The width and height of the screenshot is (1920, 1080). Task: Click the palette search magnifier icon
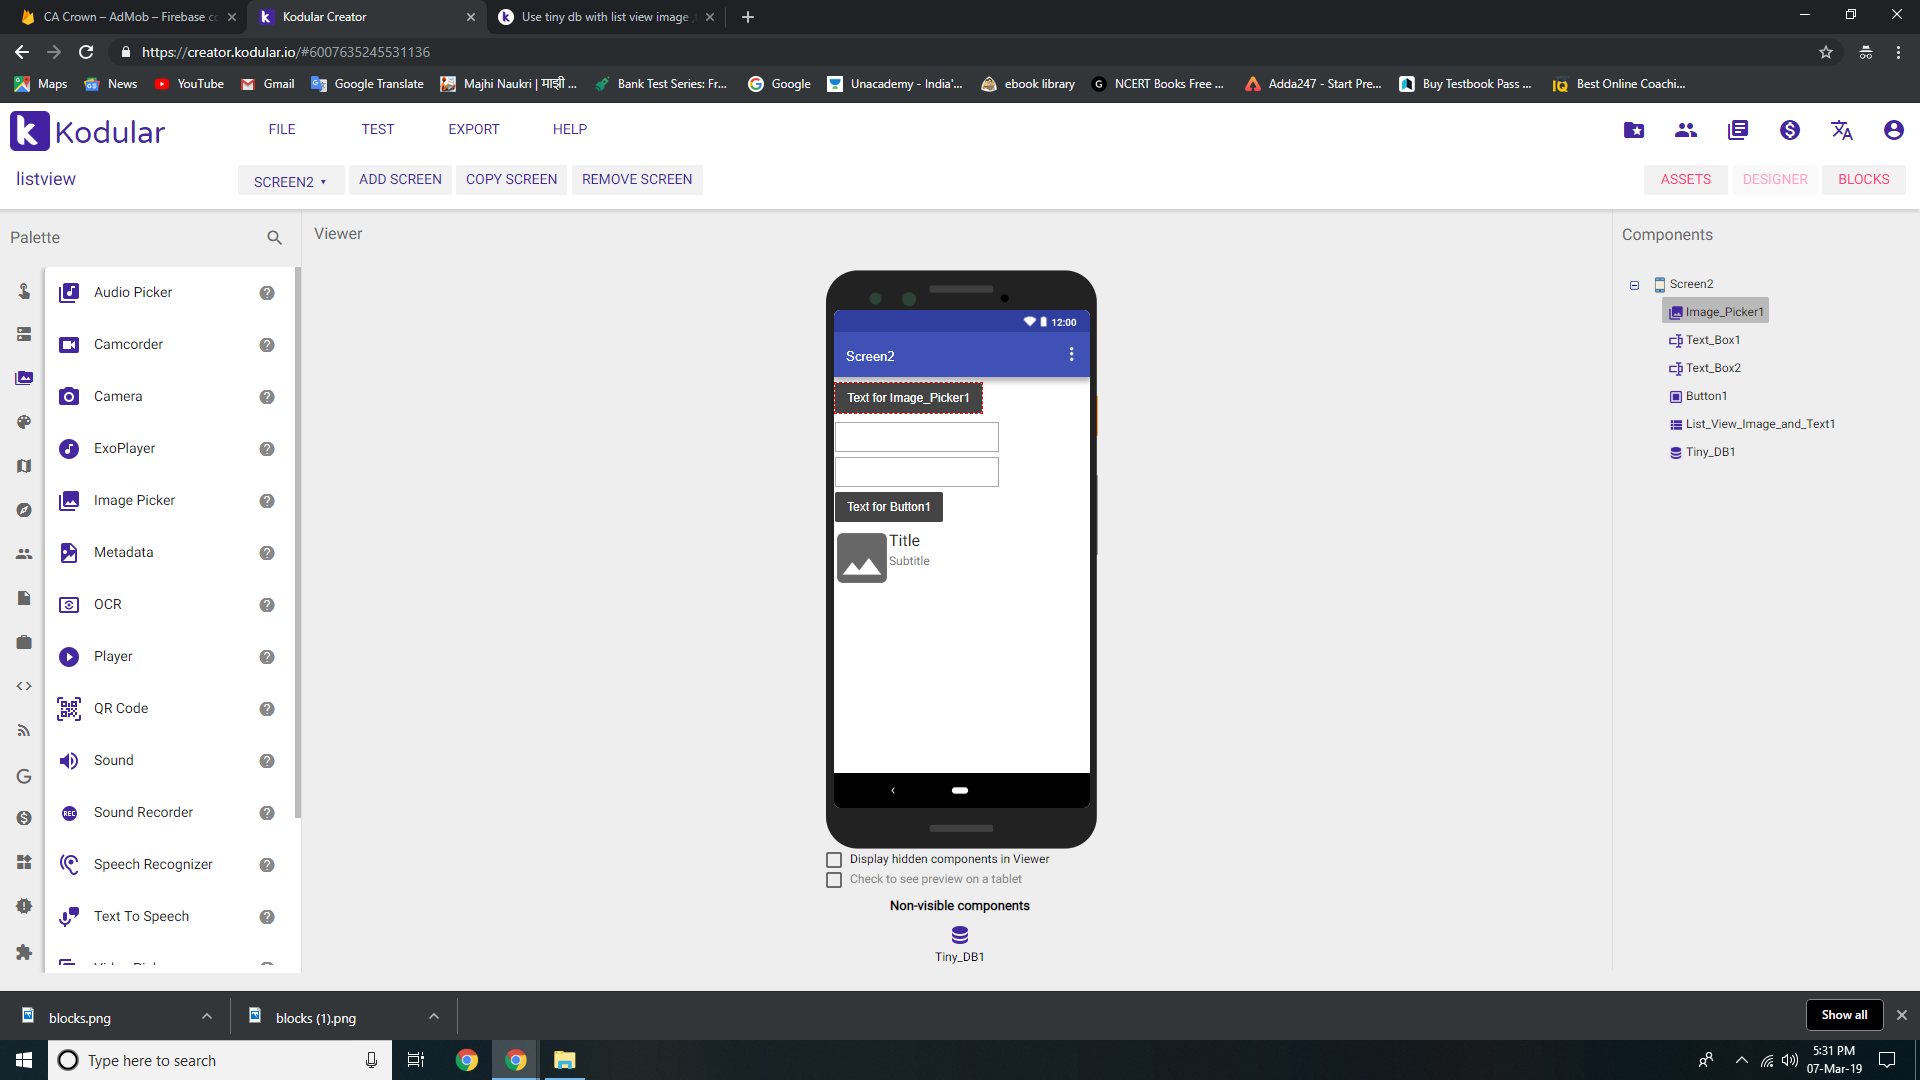click(274, 238)
